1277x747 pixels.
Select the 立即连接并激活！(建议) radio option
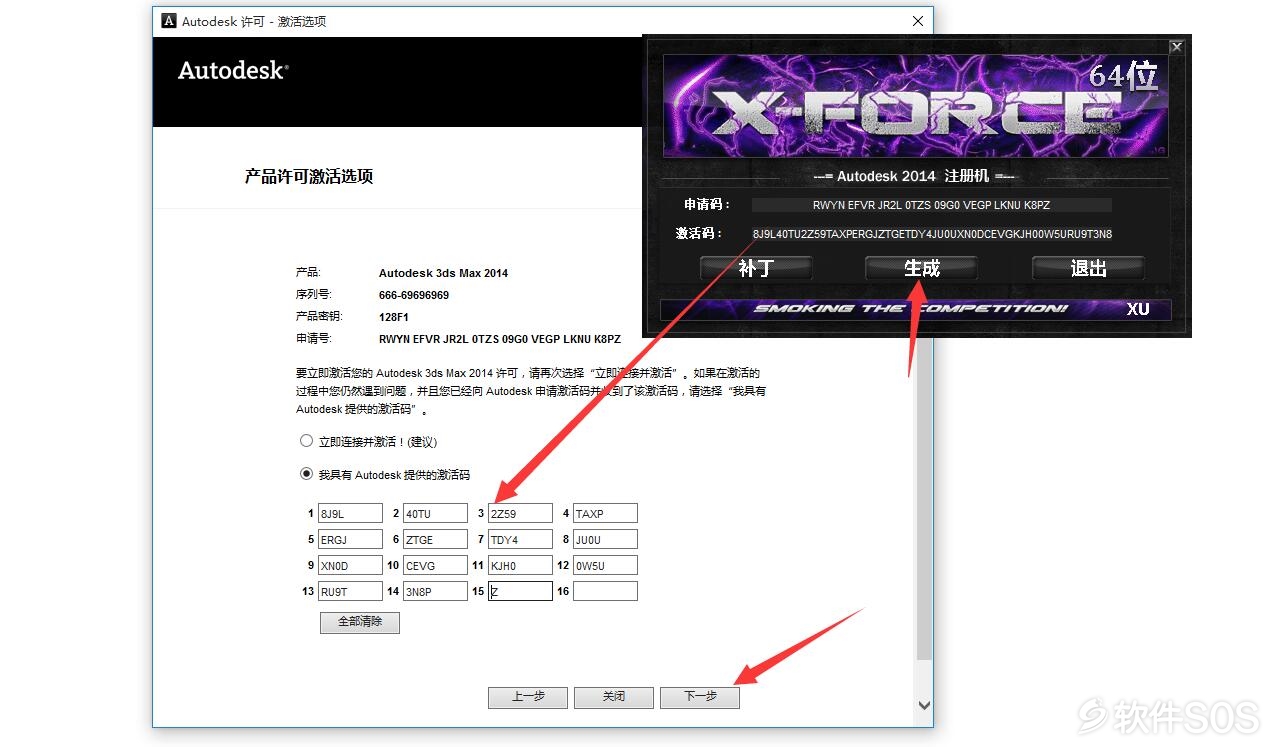click(x=307, y=441)
